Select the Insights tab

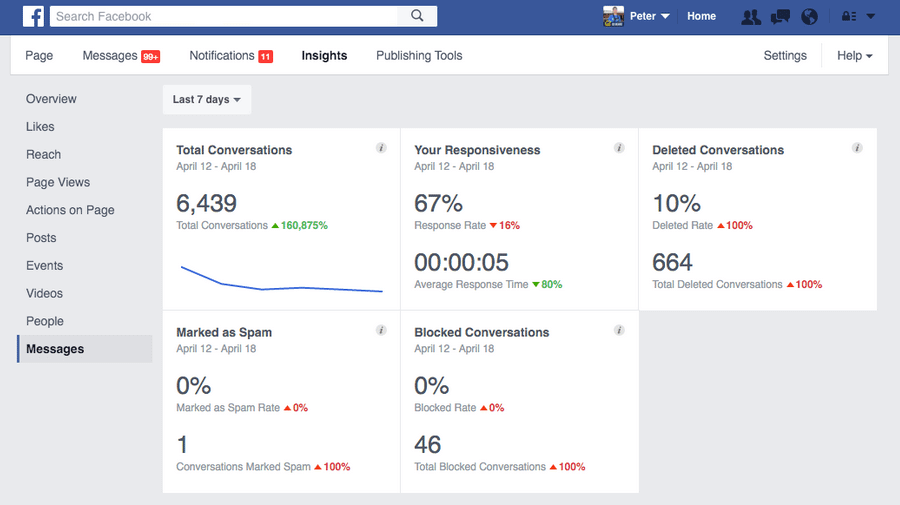tap(324, 56)
